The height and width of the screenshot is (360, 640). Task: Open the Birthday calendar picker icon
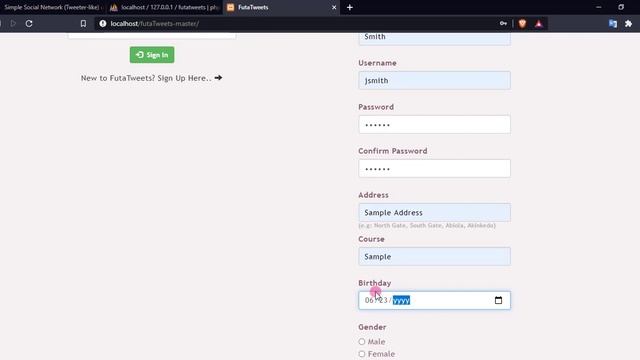(498, 300)
